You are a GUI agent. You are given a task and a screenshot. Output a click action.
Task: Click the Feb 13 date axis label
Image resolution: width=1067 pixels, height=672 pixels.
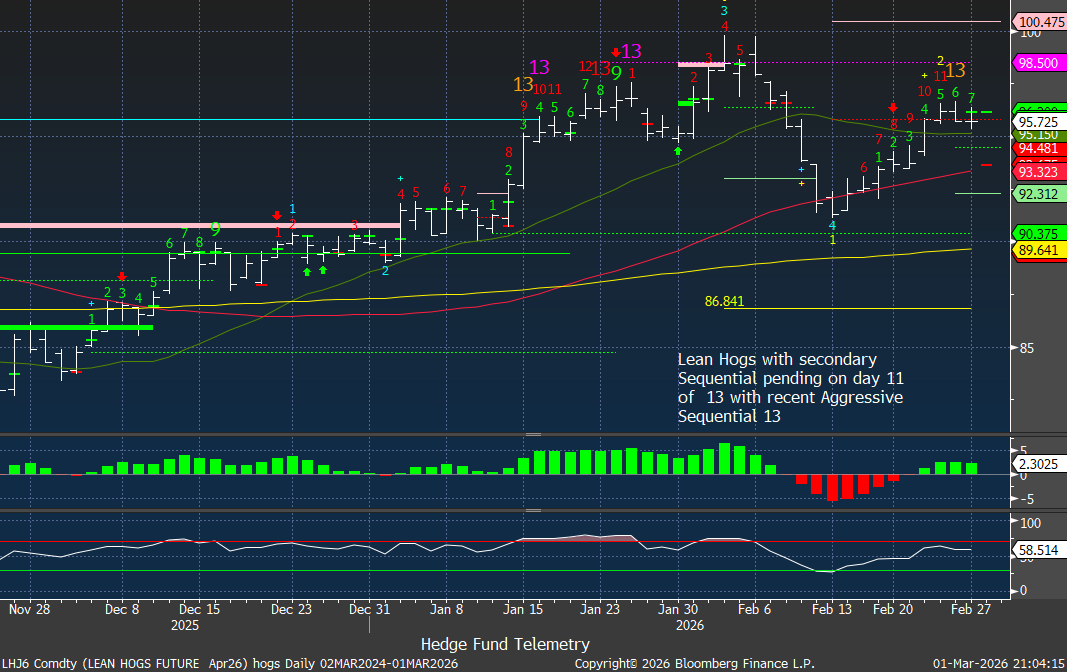click(x=831, y=608)
